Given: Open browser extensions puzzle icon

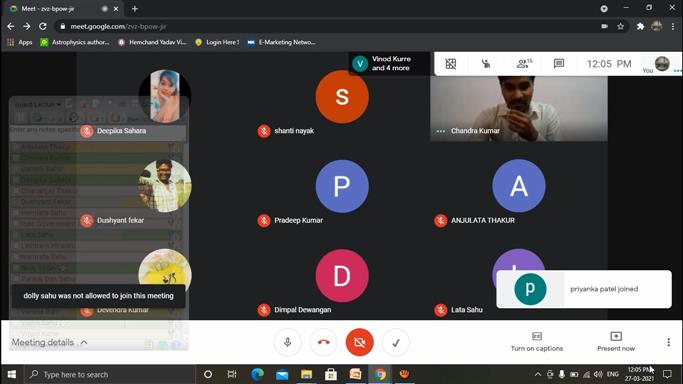Looking at the screenshot, I should (x=640, y=27).
